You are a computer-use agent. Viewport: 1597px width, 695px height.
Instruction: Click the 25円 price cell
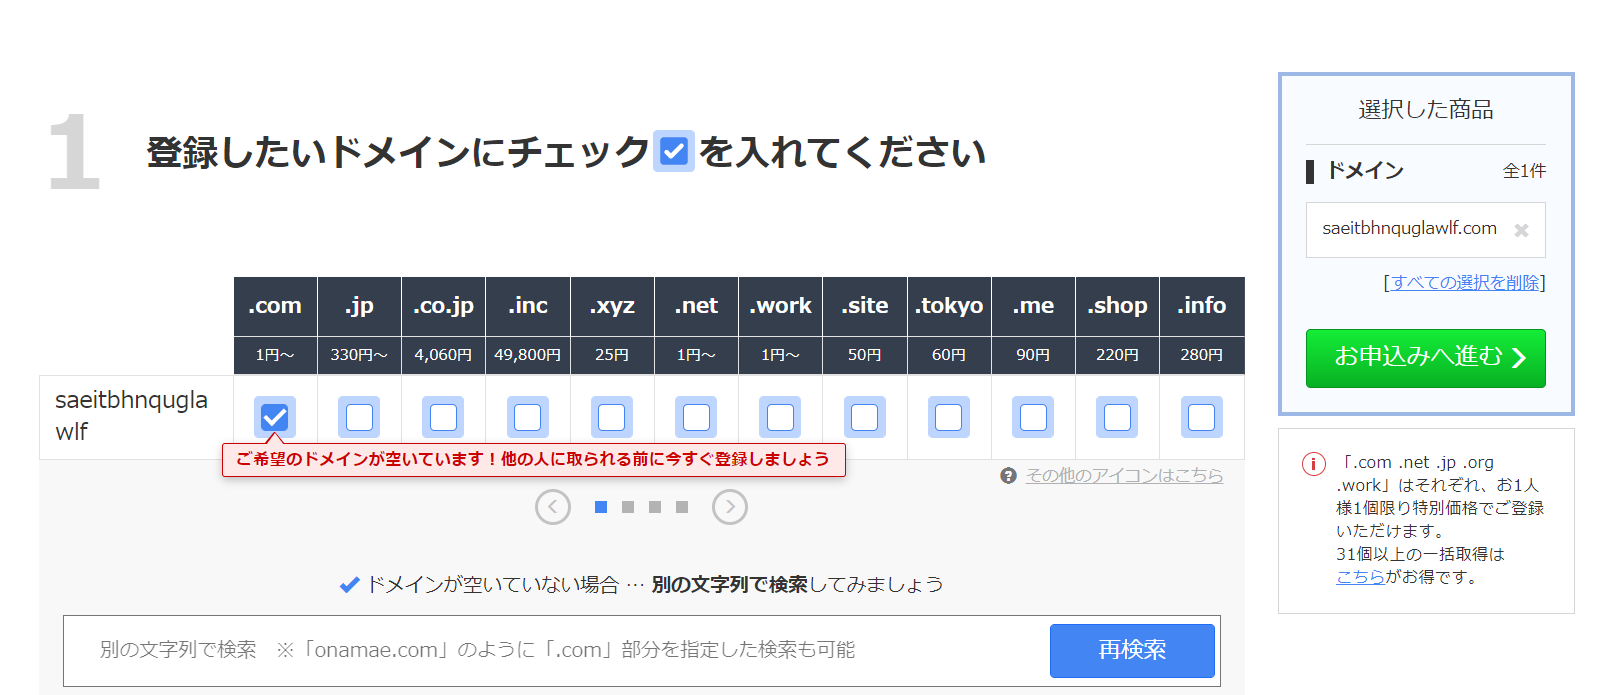pos(612,356)
